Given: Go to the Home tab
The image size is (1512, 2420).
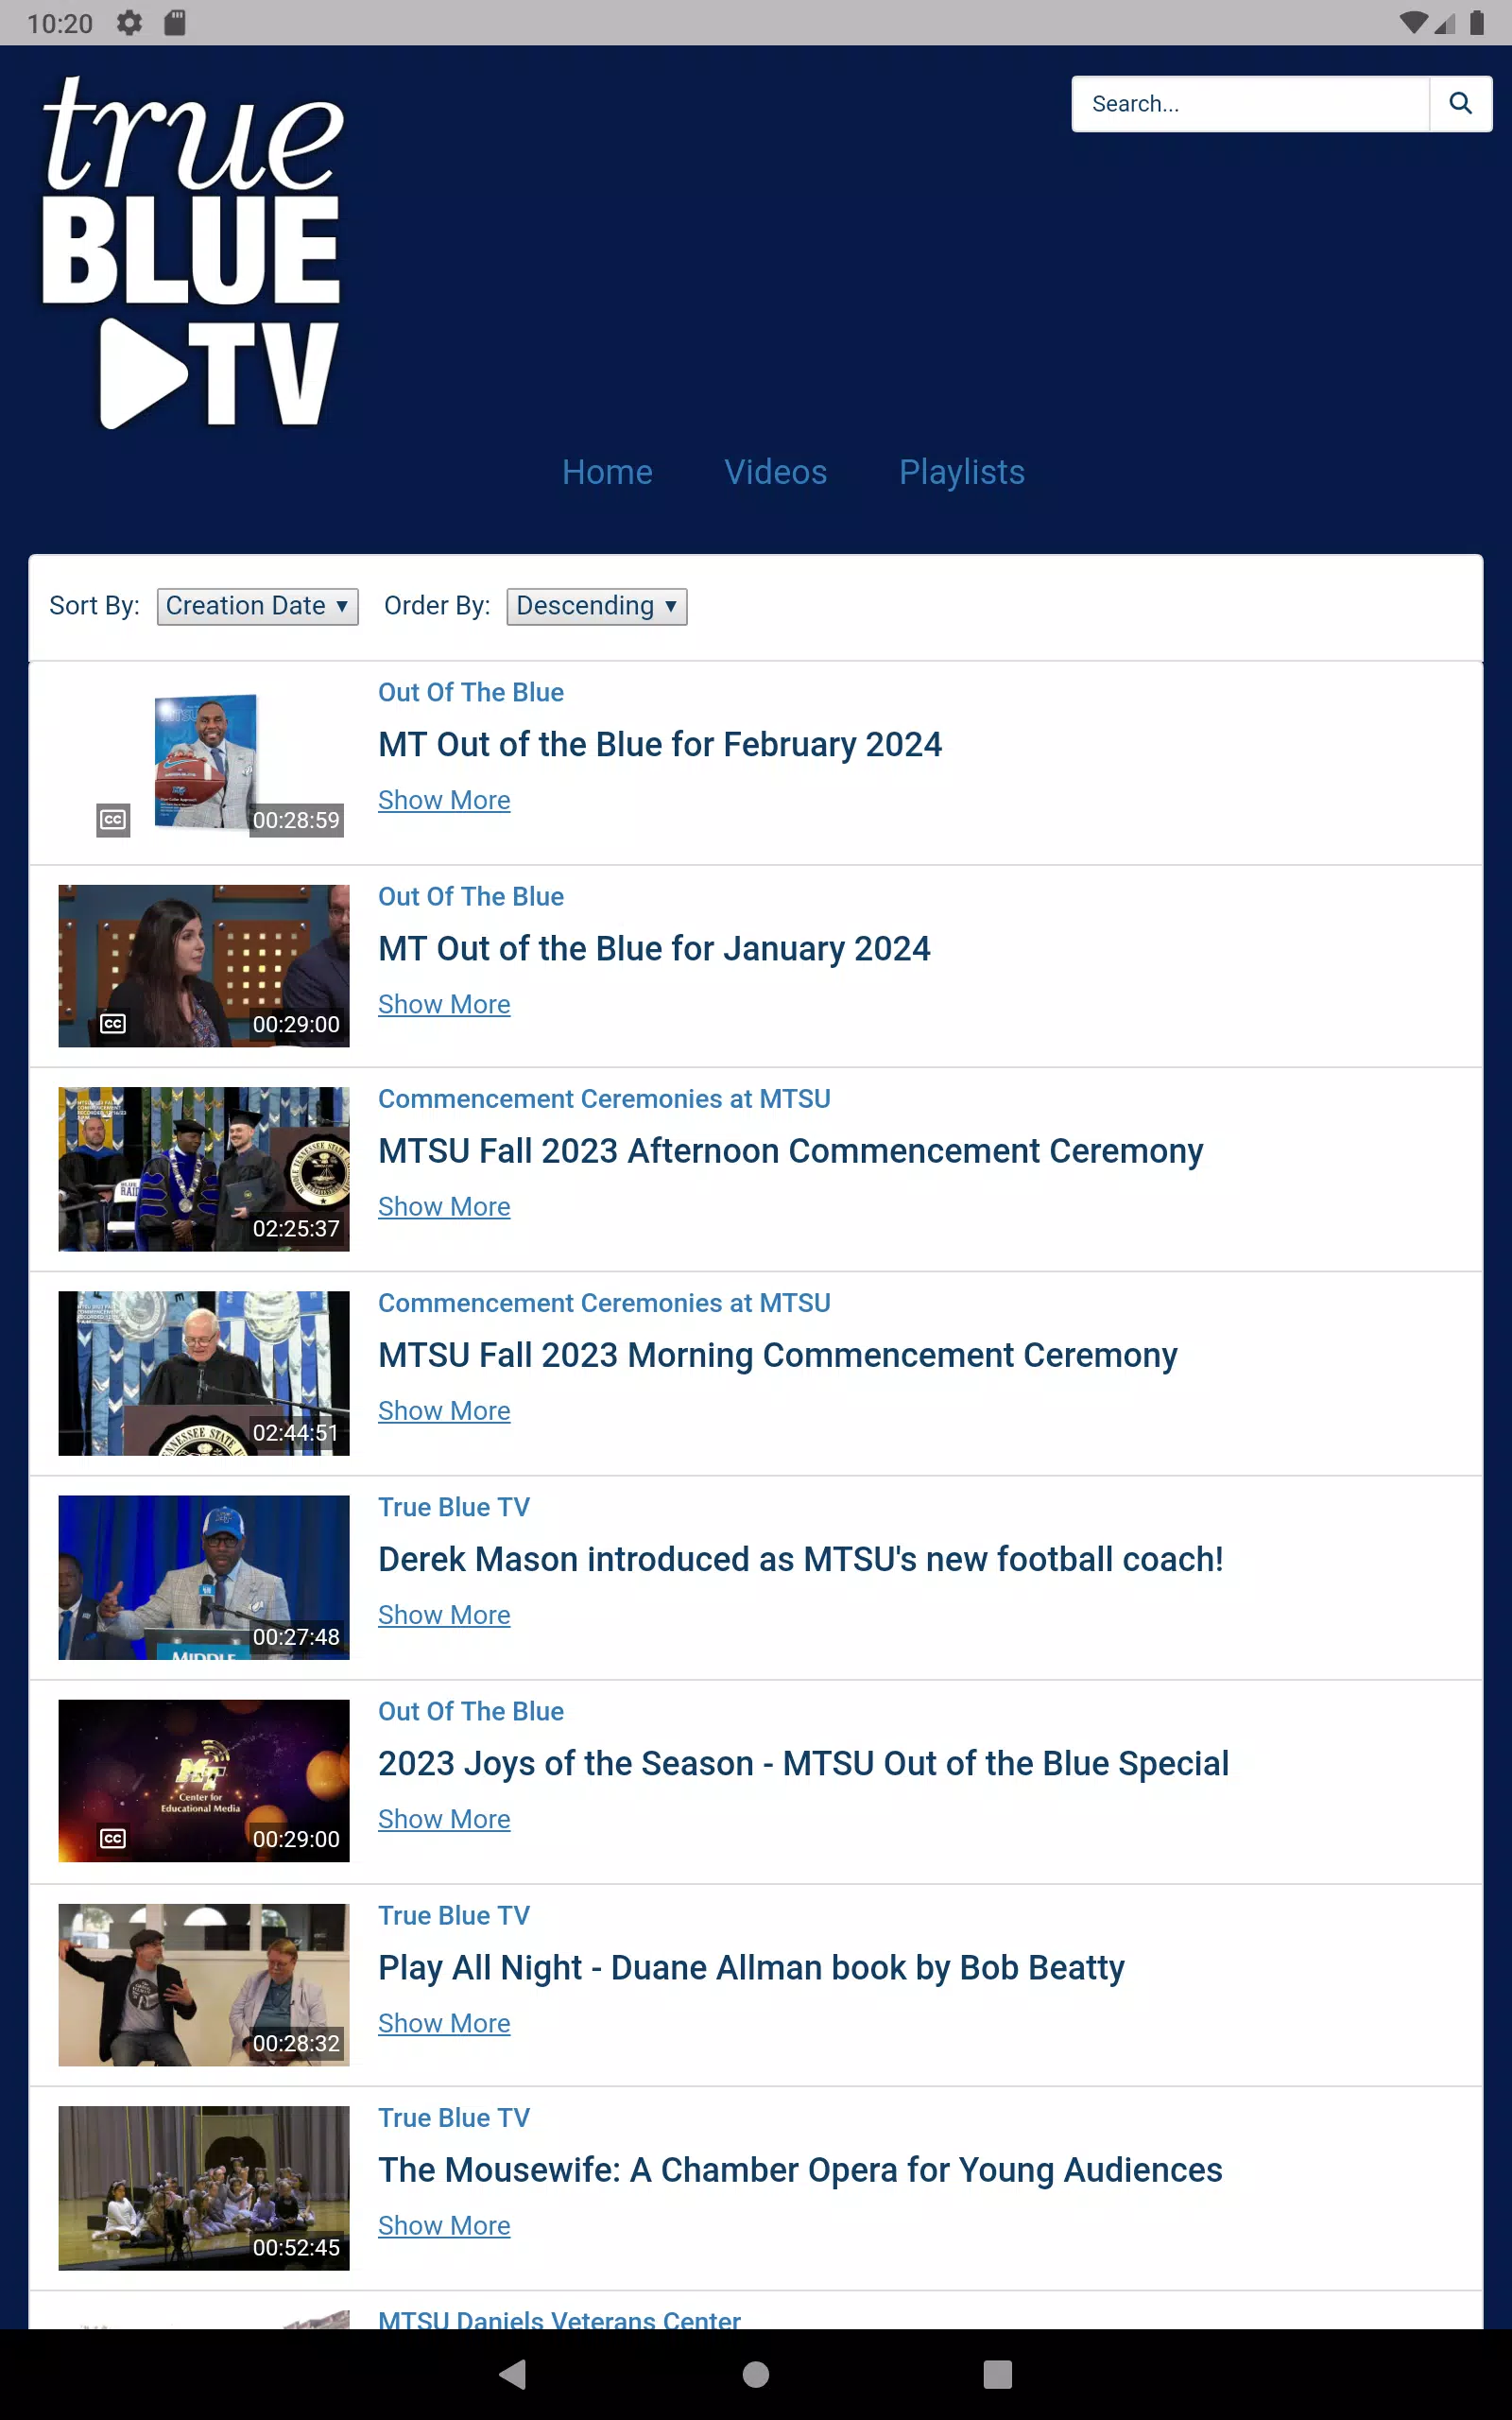Looking at the screenshot, I should [x=607, y=472].
